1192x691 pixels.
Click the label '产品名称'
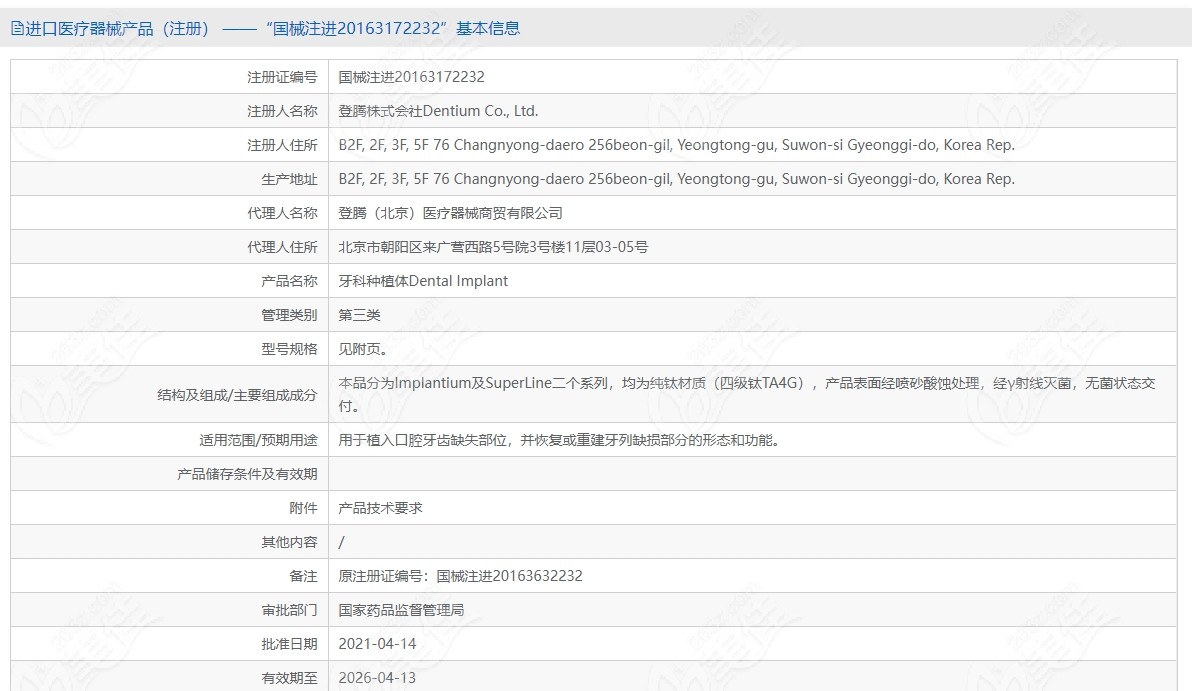289,281
